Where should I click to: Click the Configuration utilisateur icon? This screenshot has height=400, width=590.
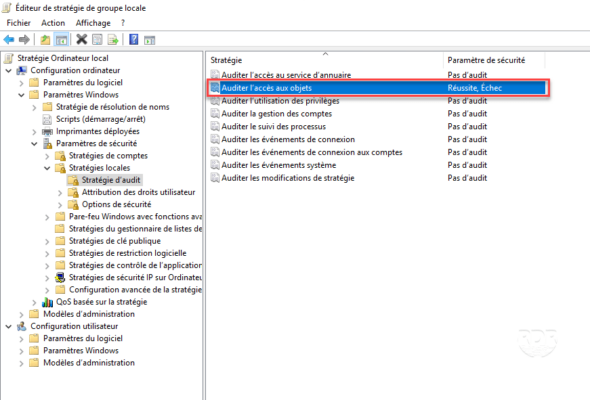pos(22,326)
